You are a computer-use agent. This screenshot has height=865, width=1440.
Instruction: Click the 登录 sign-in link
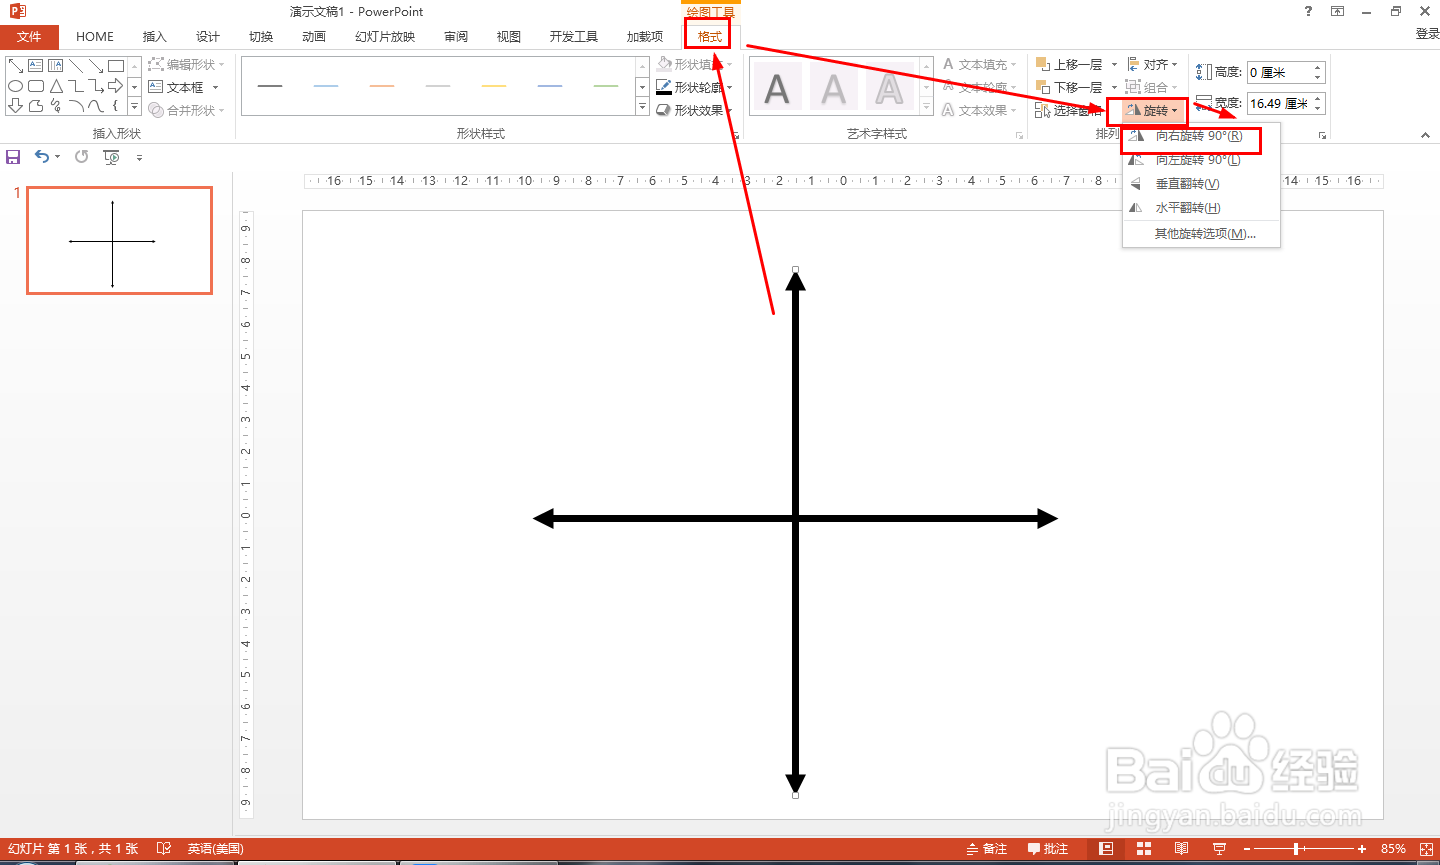click(1427, 34)
